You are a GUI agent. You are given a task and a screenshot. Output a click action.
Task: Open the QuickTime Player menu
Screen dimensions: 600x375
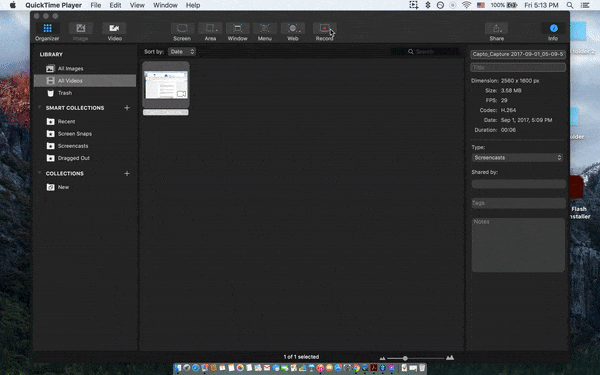pos(54,5)
